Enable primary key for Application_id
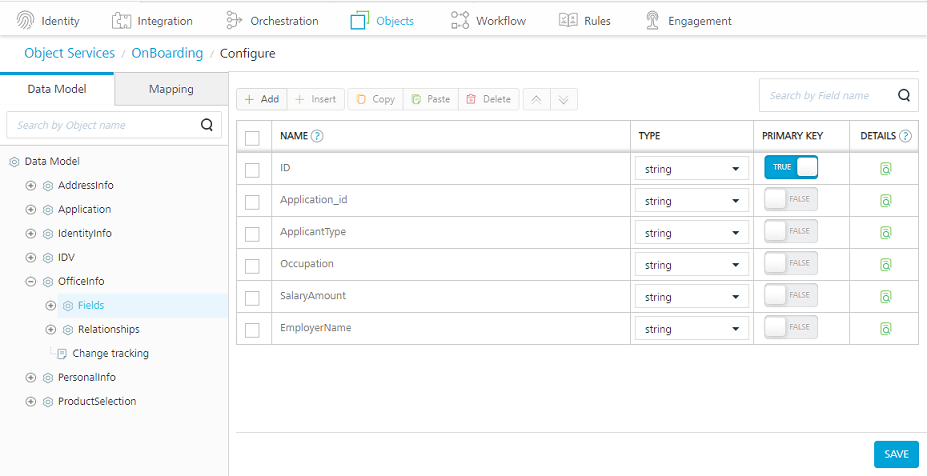The height and width of the screenshot is (476, 927). tap(791, 200)
